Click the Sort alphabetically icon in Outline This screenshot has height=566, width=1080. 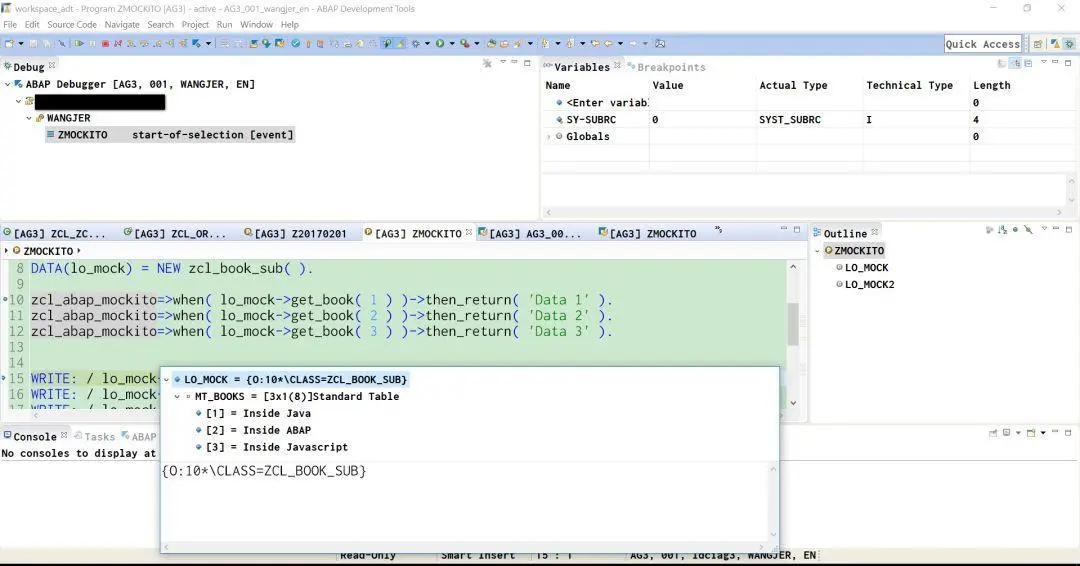[x=1003, y=230]
